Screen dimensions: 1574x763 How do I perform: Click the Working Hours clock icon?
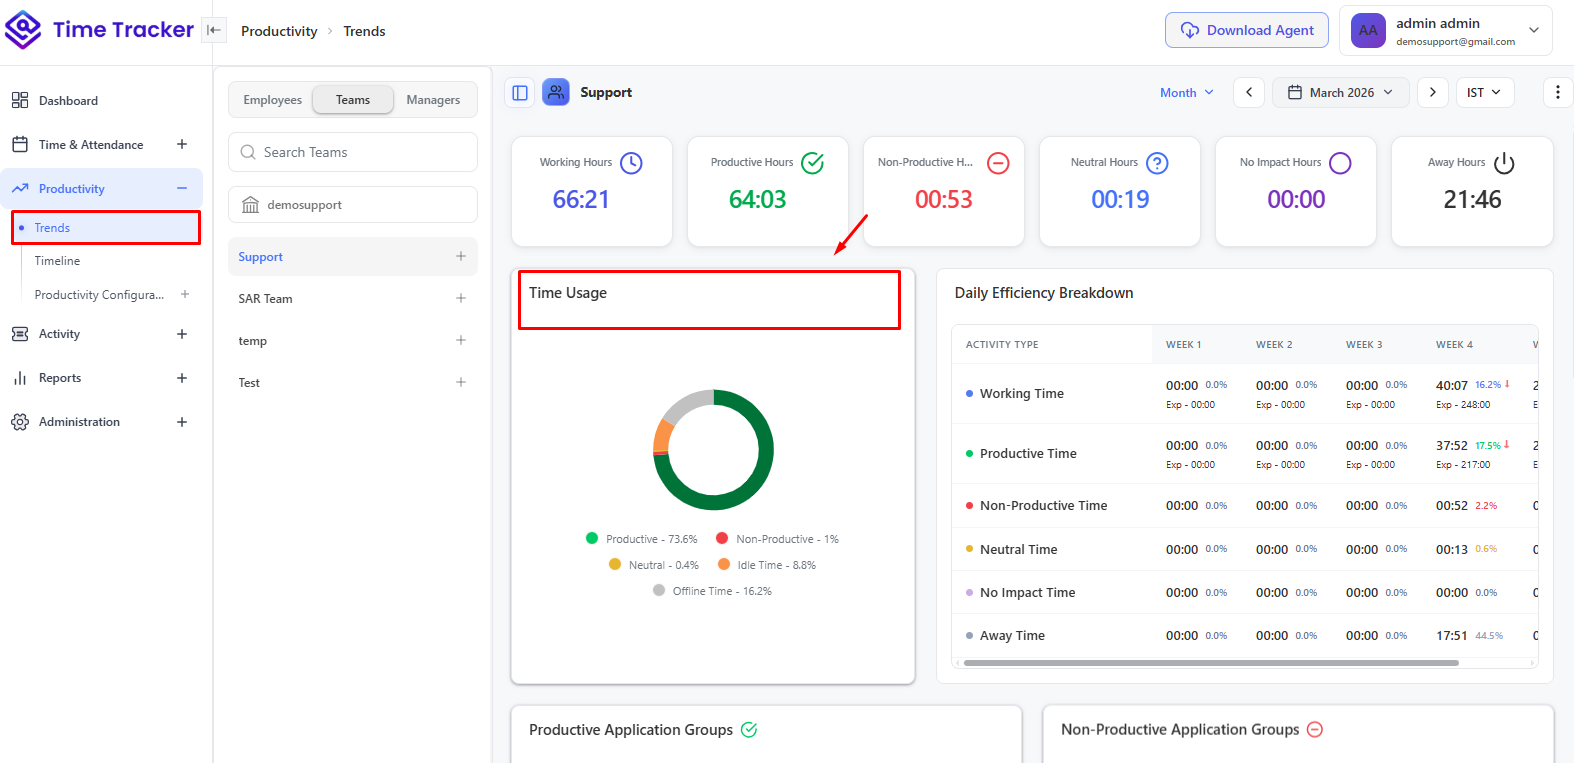click(x=631, y=163)
